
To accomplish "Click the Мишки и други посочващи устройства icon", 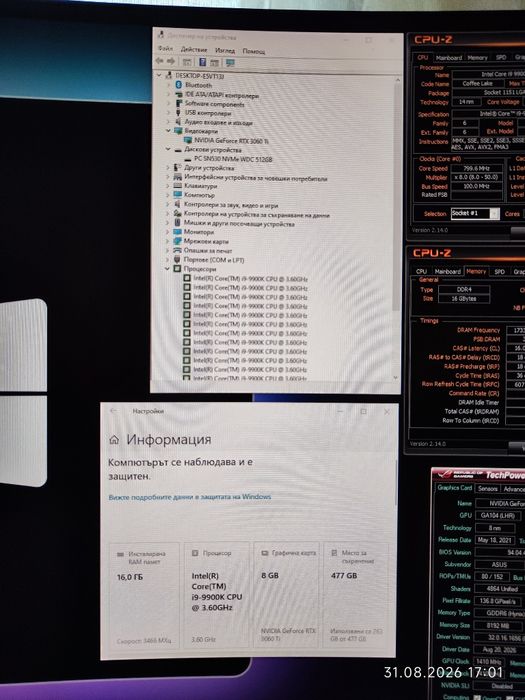I will tap(177, 223).
